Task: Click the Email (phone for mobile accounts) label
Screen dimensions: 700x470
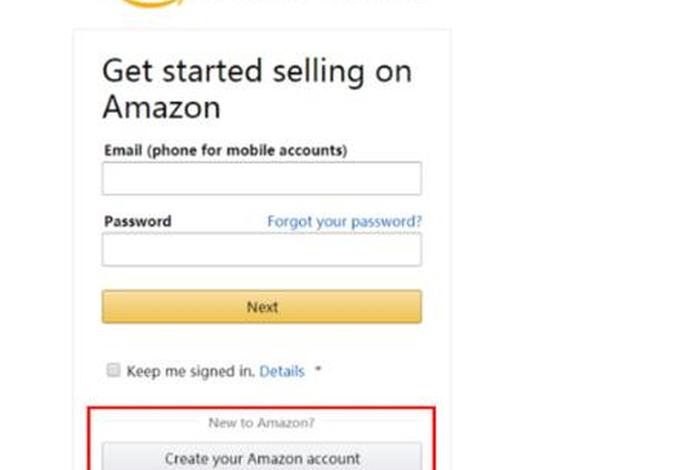Action: click(225, 150)
